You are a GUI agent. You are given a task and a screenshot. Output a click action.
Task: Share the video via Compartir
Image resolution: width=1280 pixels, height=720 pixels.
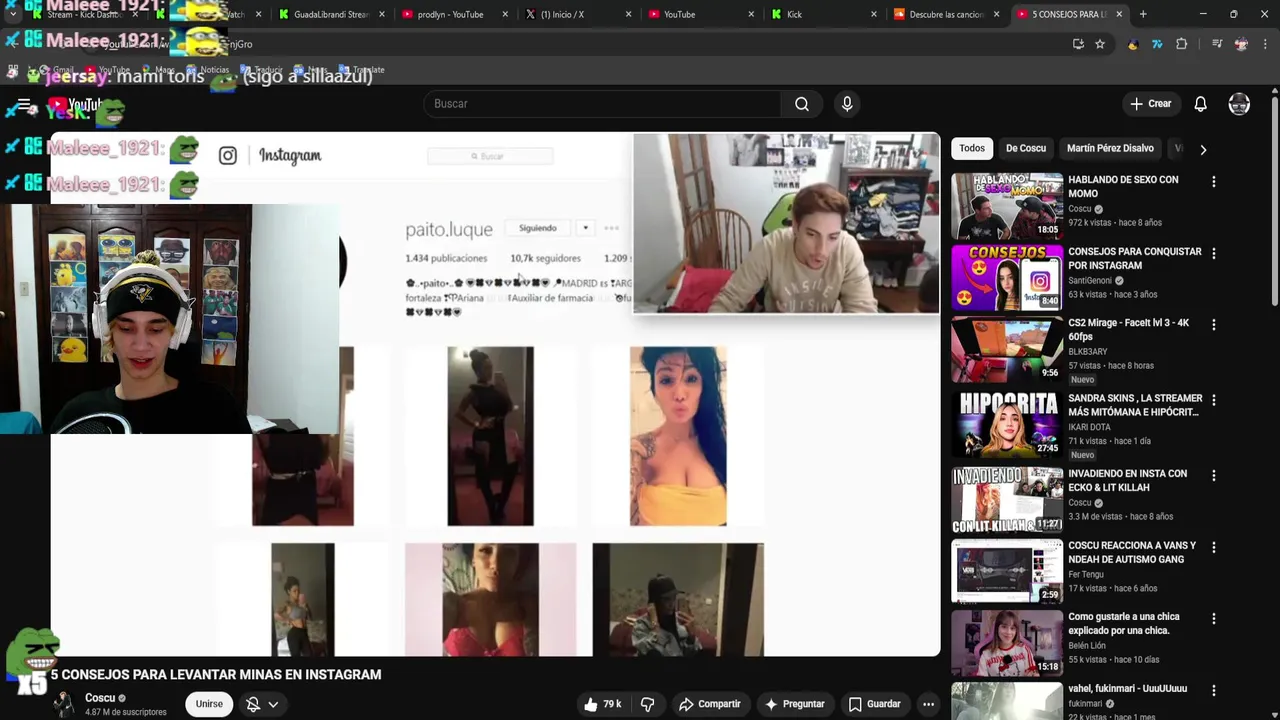tap(709, 704)
